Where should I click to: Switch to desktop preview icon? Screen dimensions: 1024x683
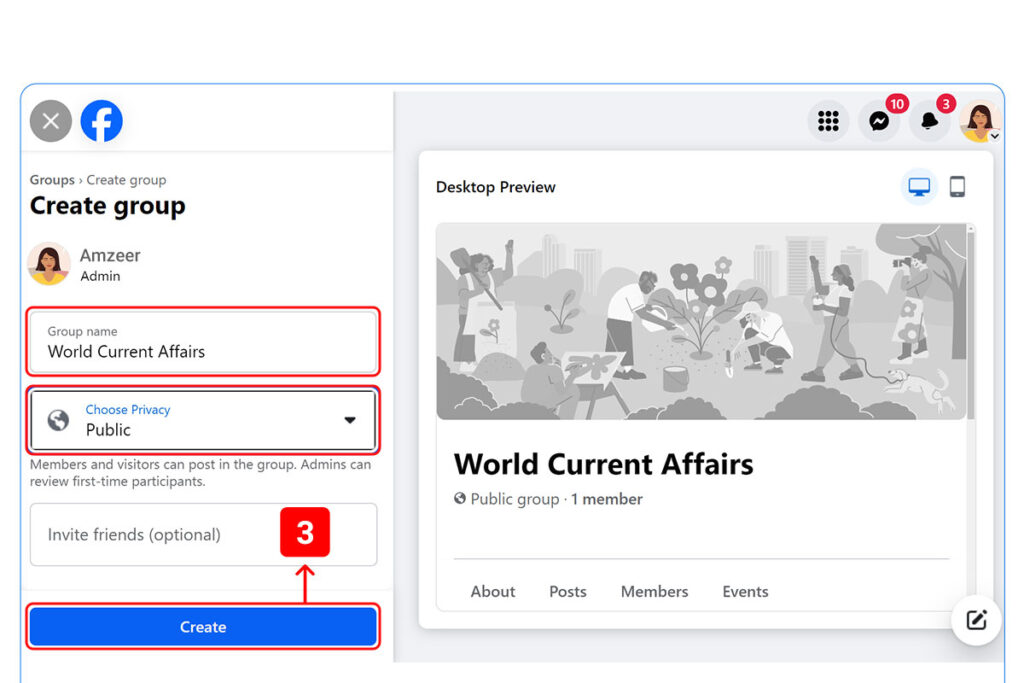[x=919, y=187]
